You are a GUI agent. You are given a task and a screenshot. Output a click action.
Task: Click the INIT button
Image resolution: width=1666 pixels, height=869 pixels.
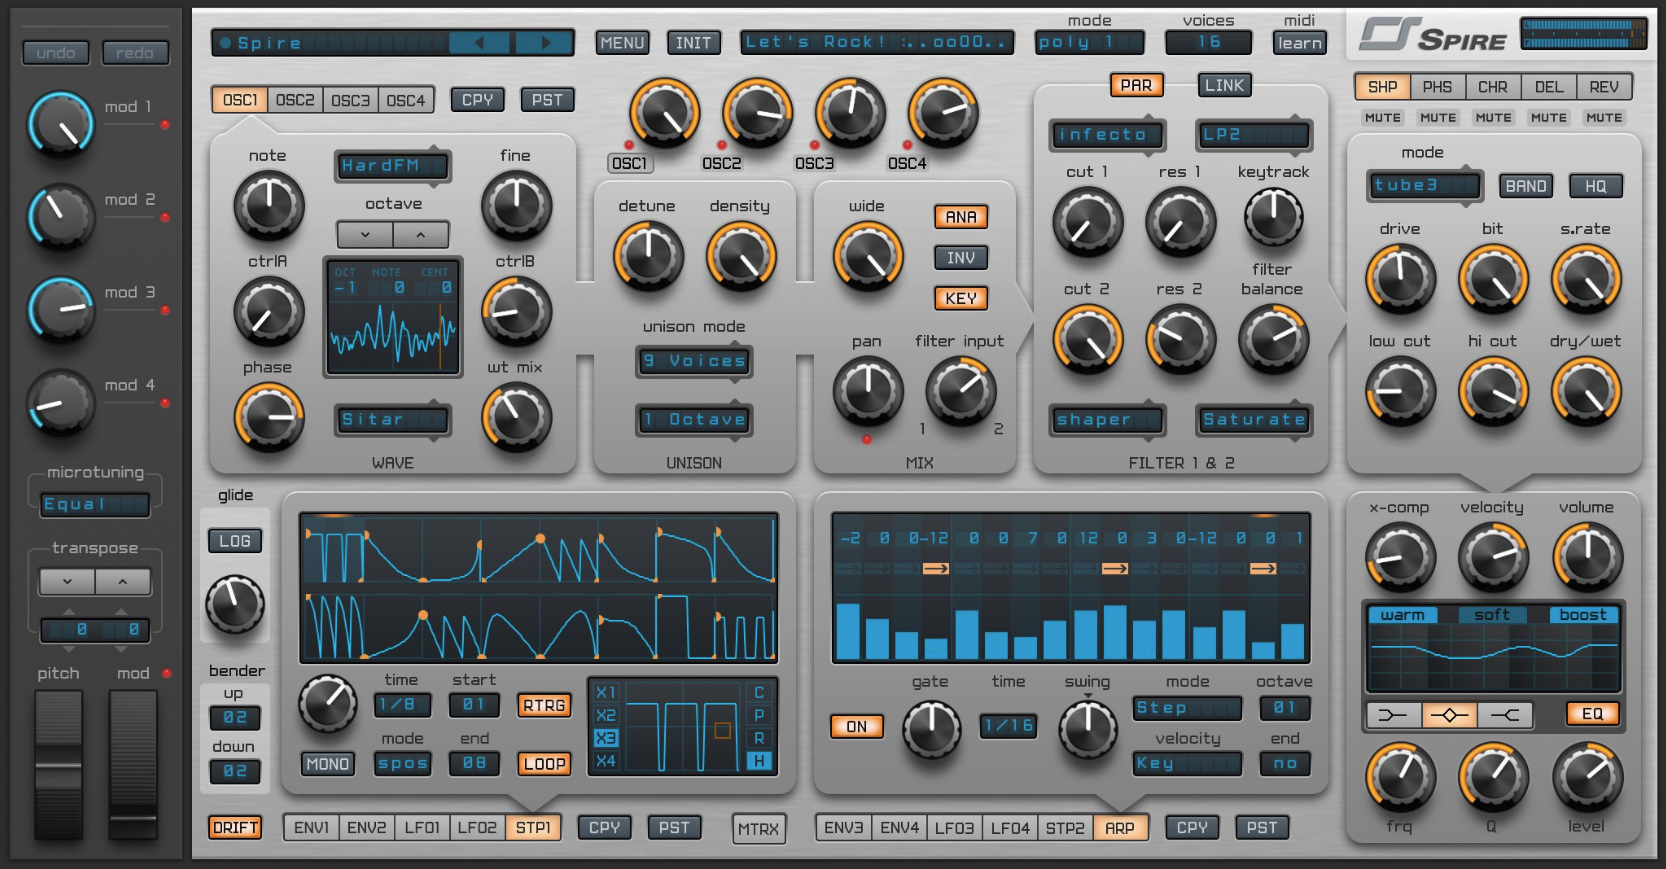pyautogui.click(x=693, y=43)
